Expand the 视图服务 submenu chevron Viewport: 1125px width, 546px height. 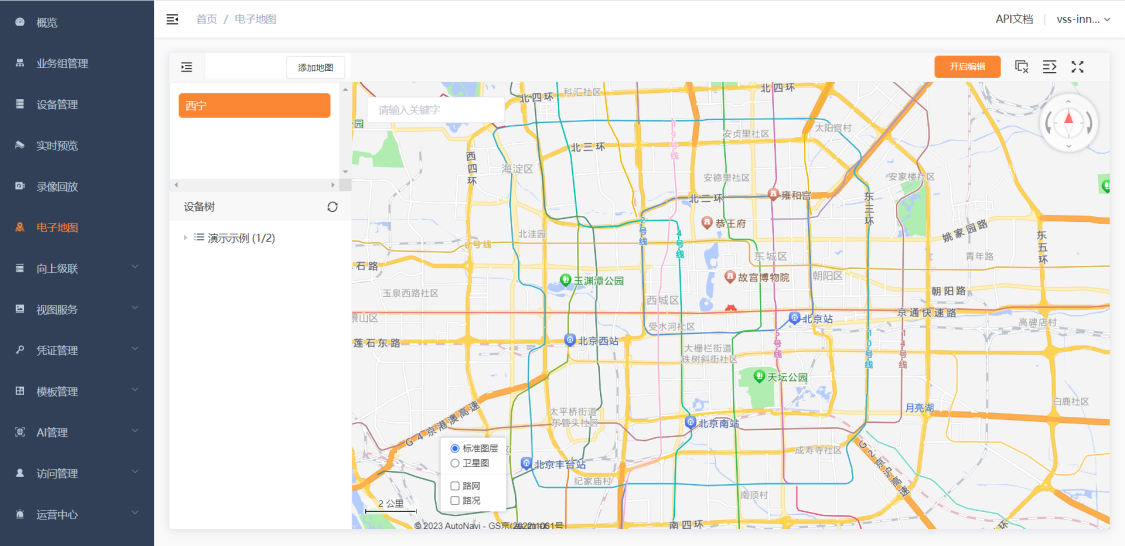(136, 308)
